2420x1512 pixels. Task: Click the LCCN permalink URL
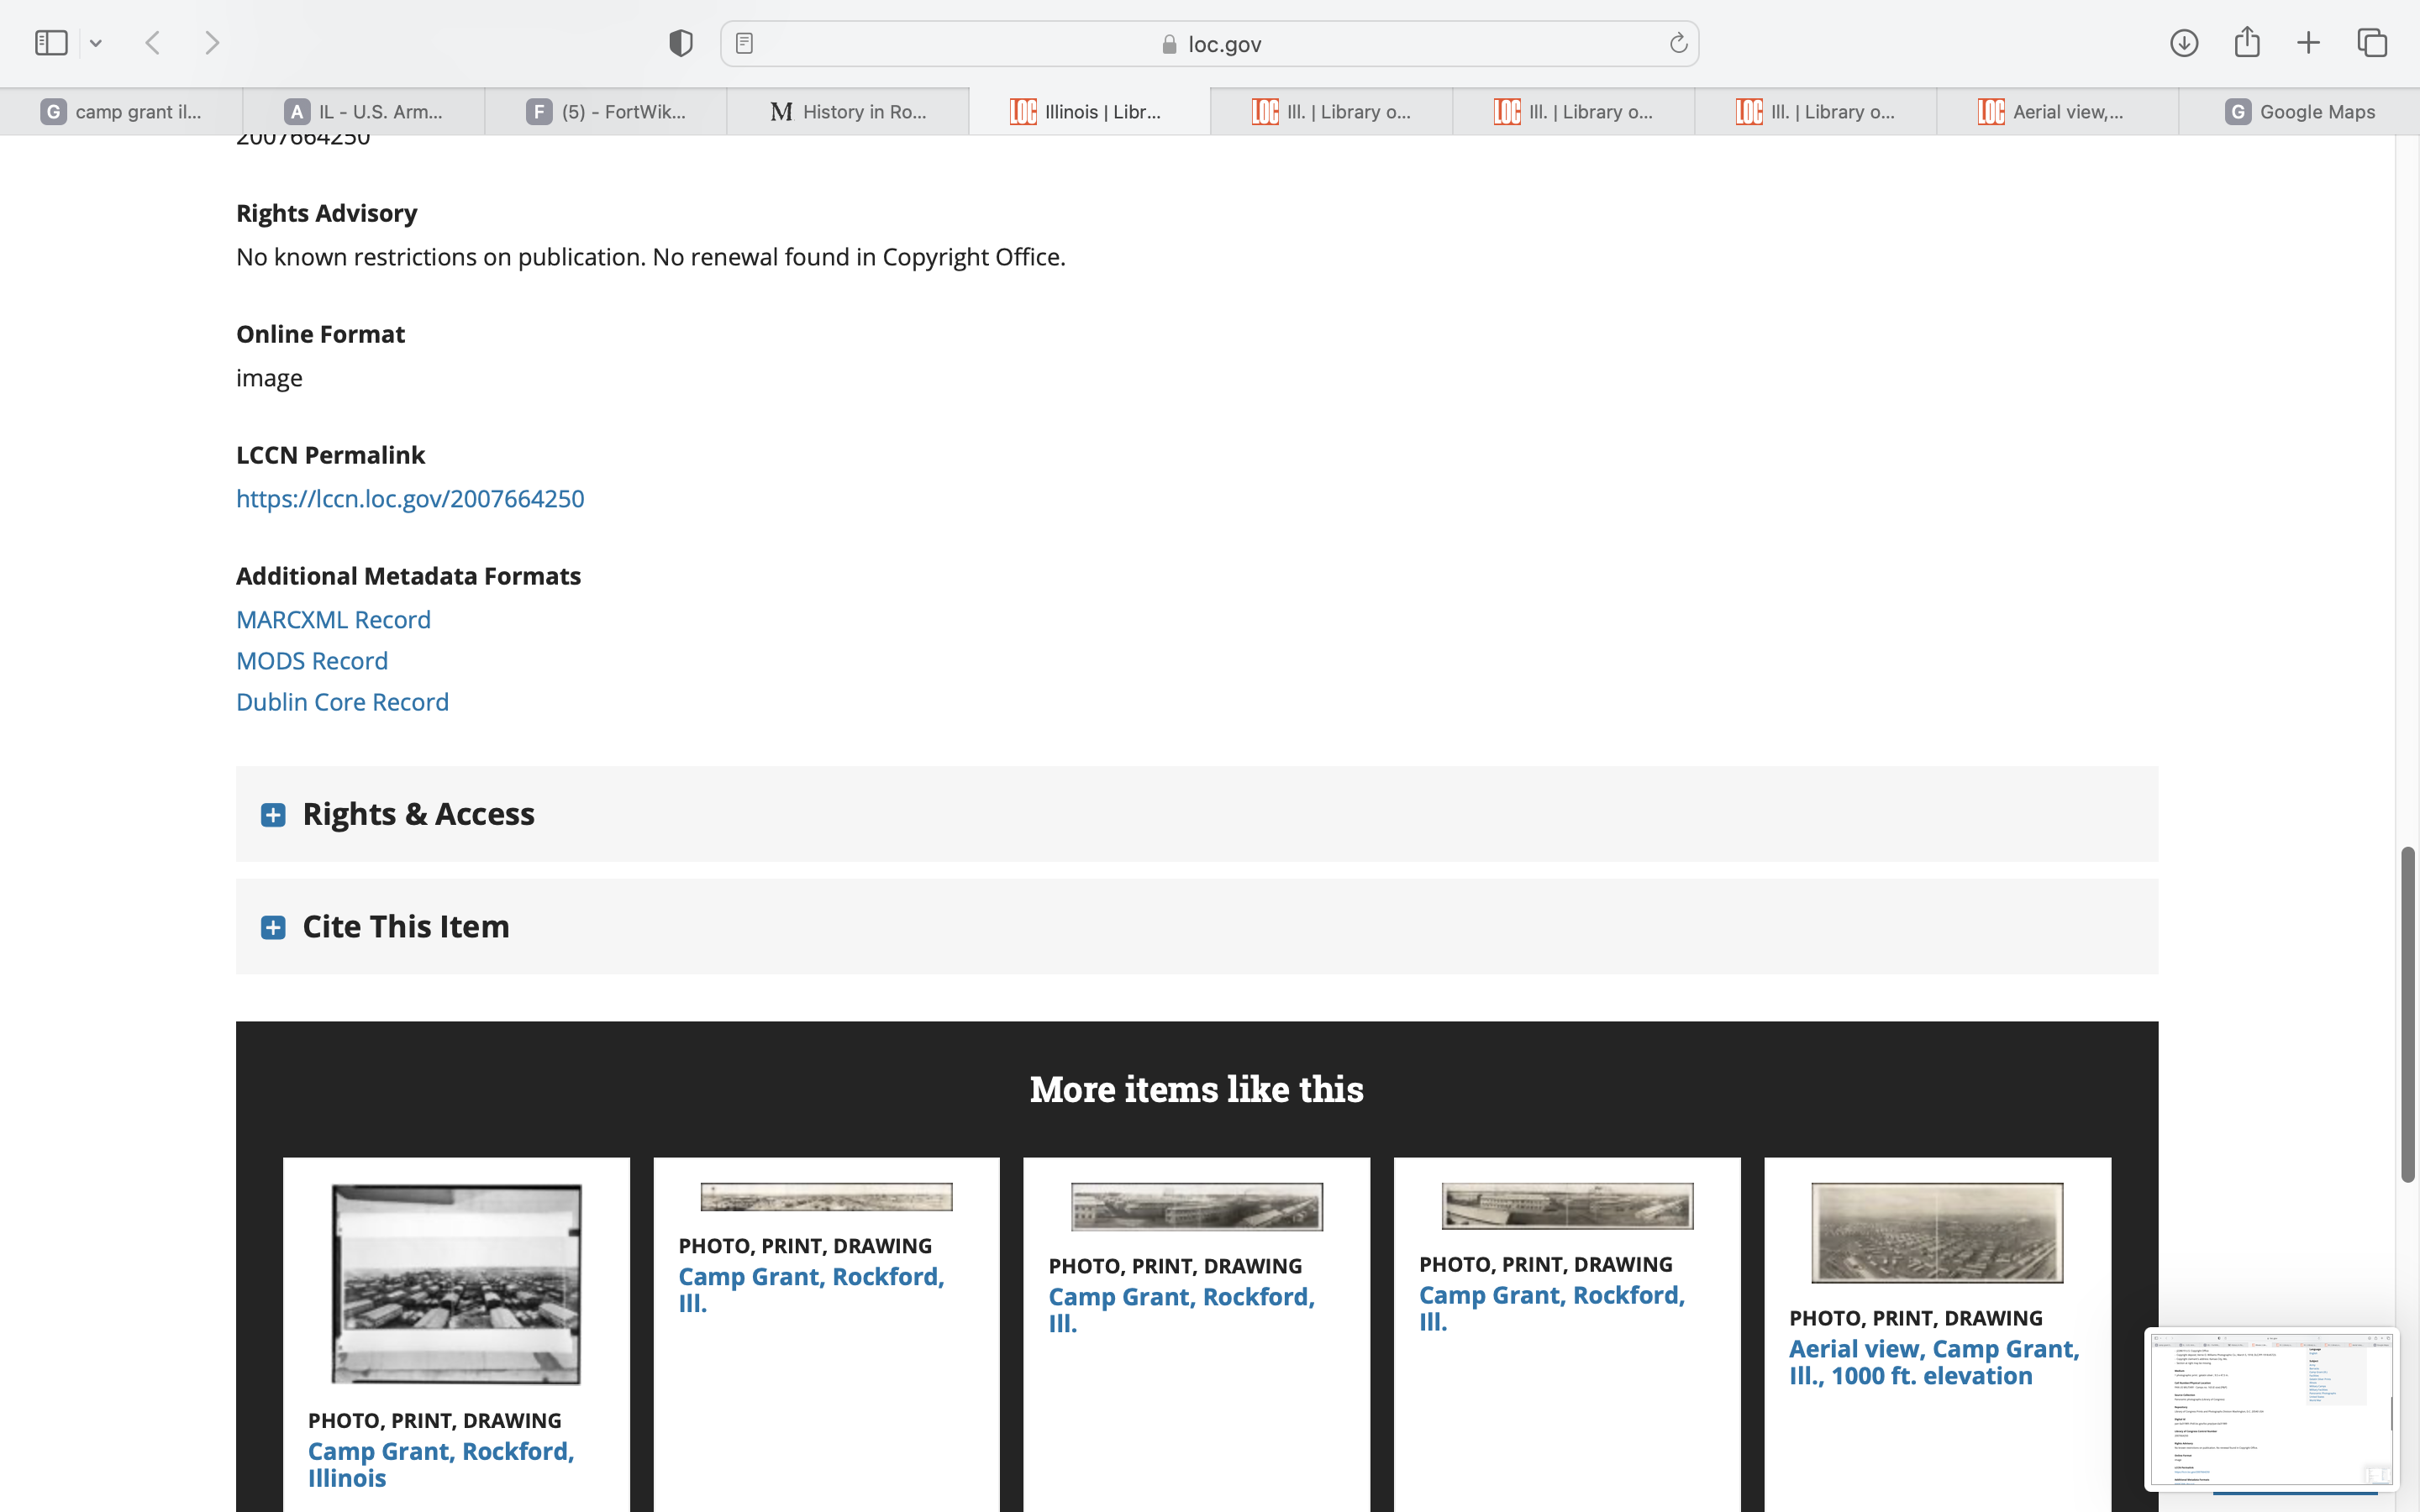410,499
